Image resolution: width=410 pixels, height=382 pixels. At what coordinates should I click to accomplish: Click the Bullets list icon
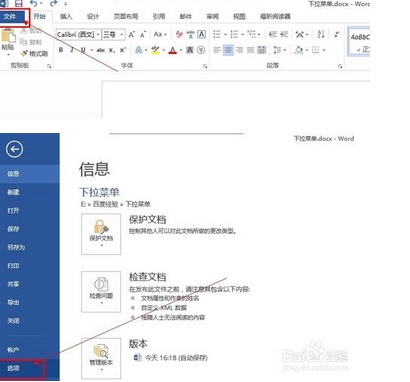coord(217,34)
